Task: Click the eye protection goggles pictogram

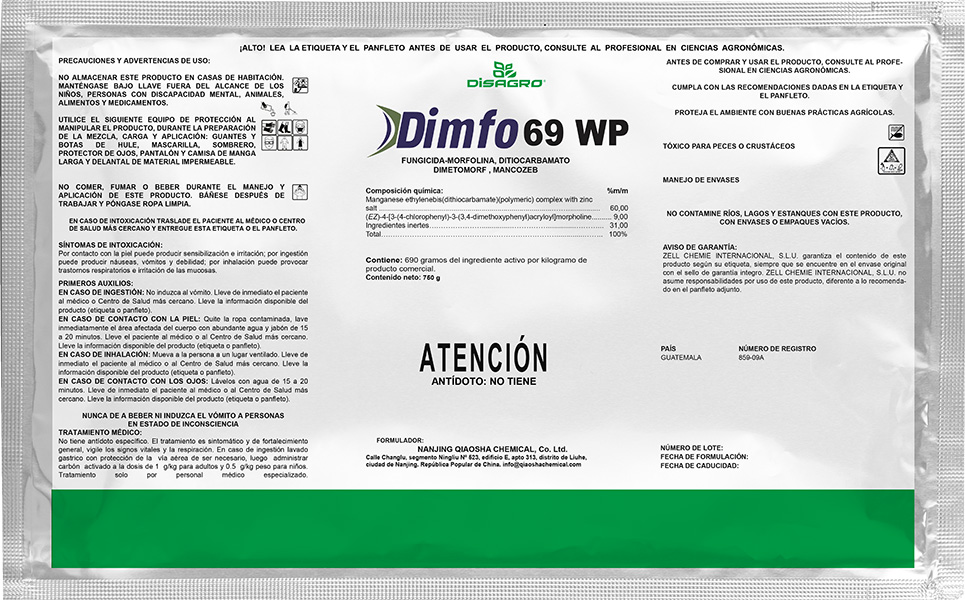Action: coord(269,143)
